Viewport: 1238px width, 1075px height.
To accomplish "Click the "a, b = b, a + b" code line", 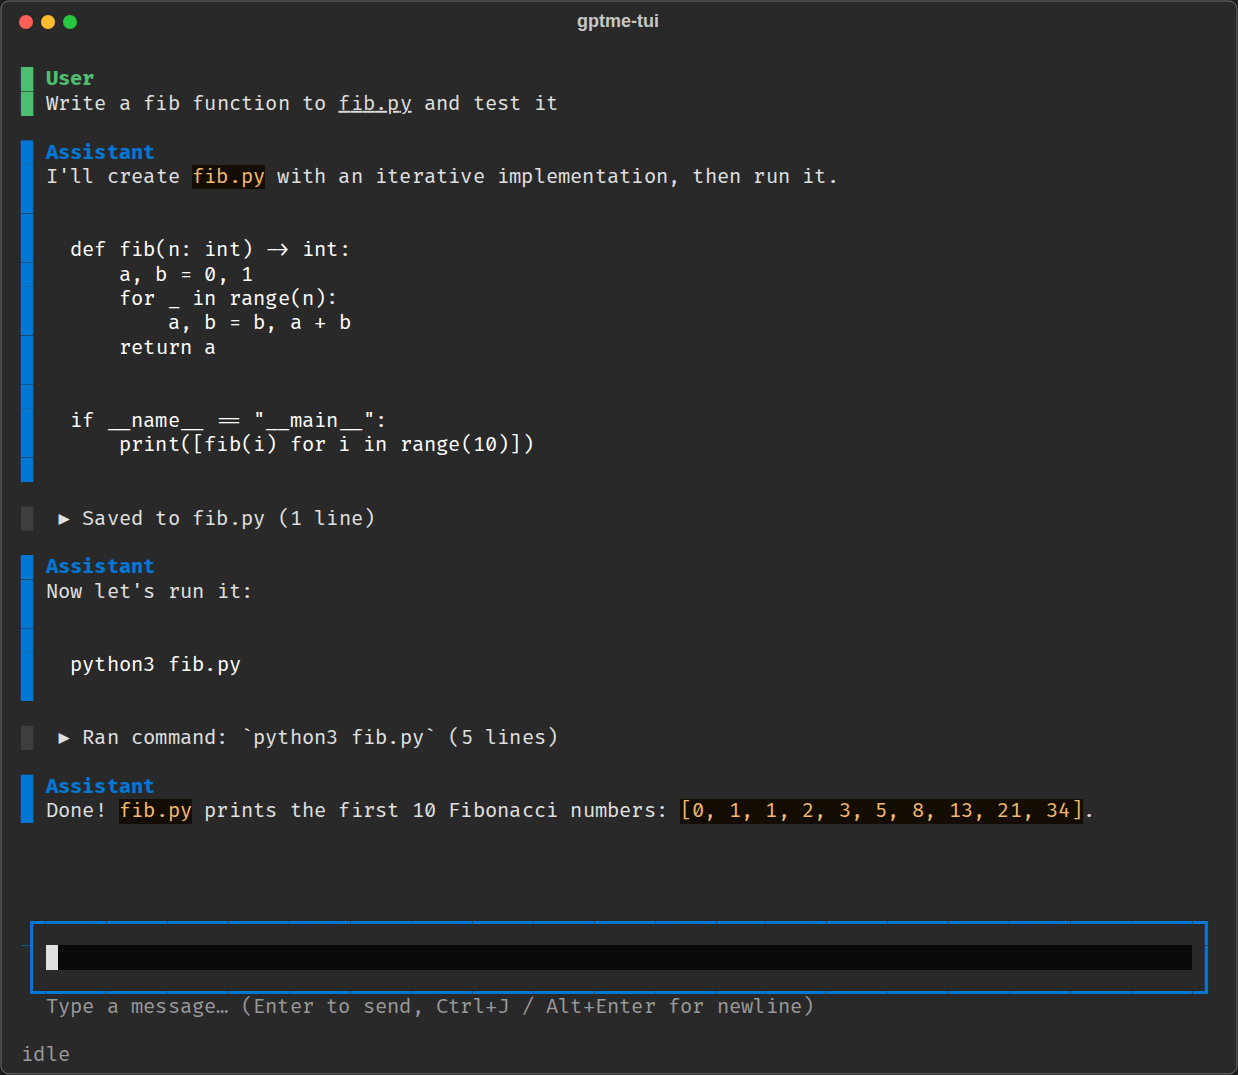I will pyautogui.click(x=259, y=323).
